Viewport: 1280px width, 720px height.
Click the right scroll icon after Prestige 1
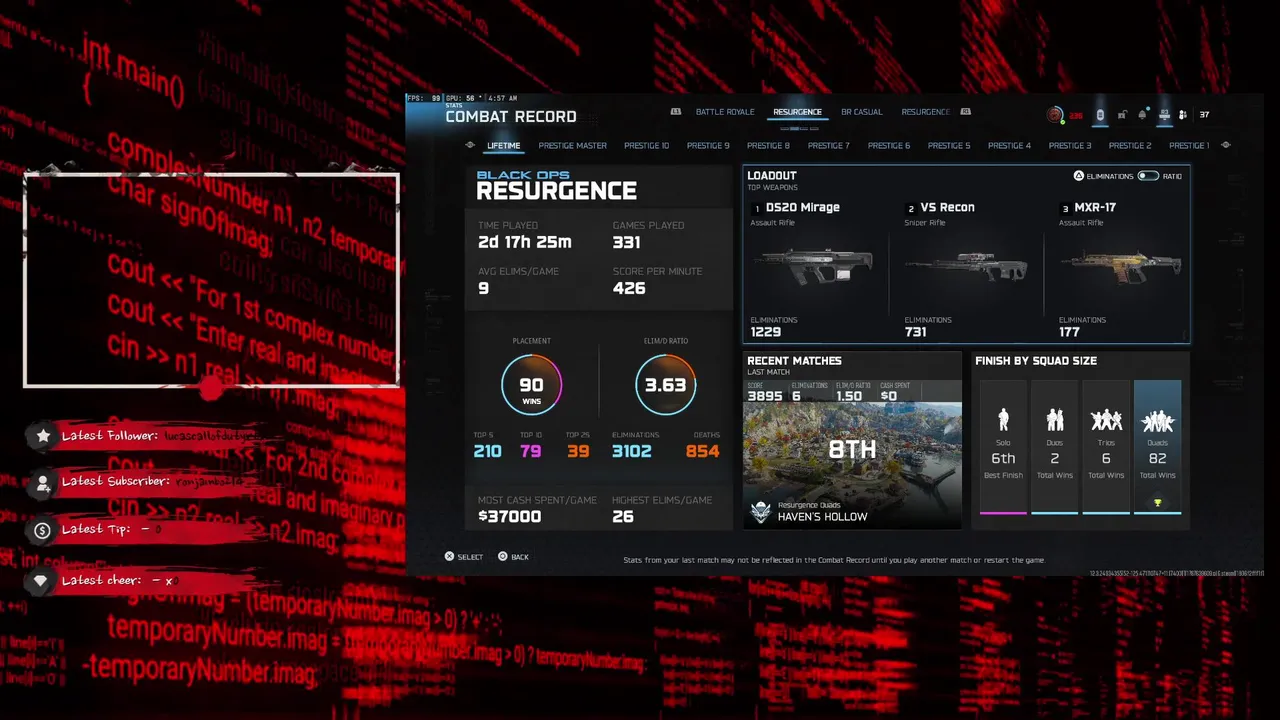click(1226, 145)
